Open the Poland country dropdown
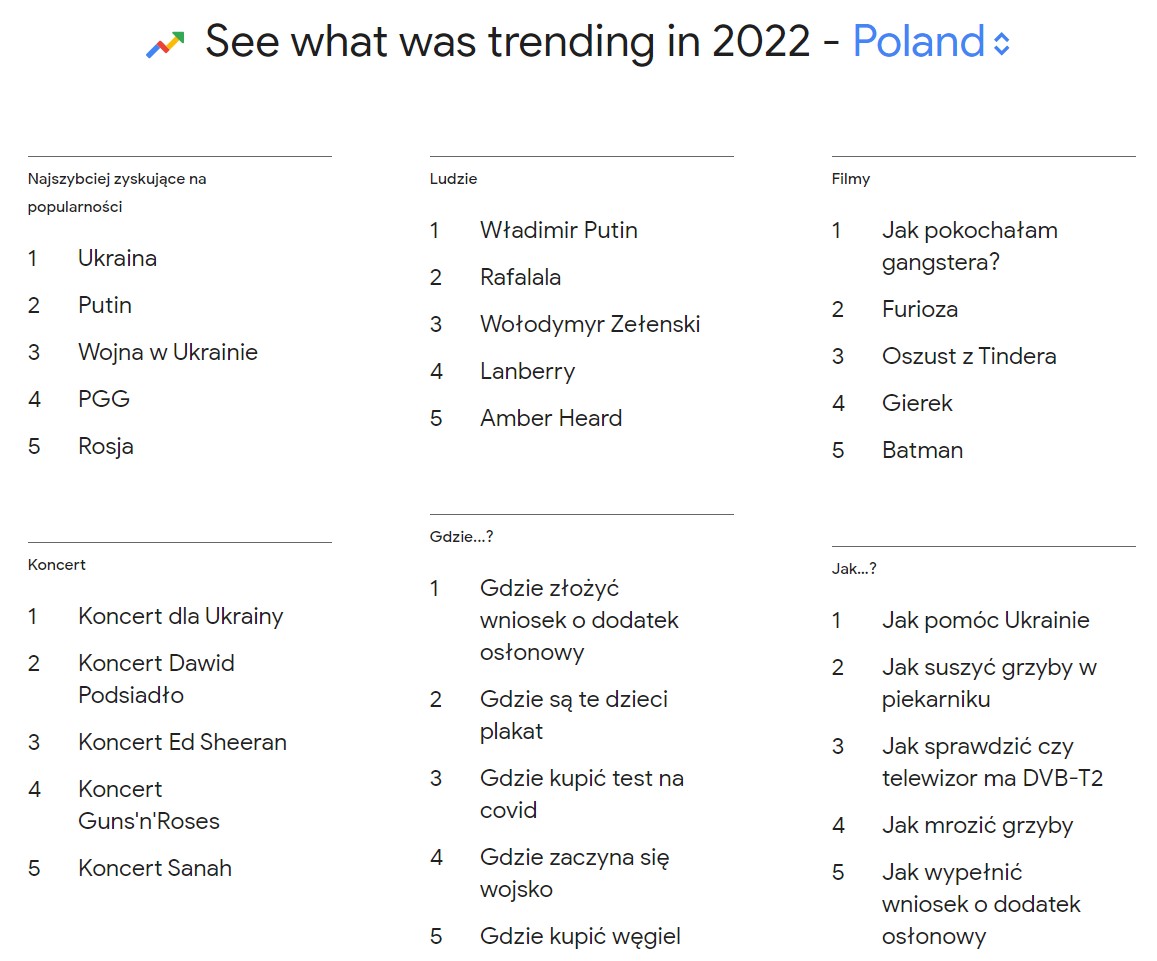Viewport: 1157px width, 961px height. (918, 42)
